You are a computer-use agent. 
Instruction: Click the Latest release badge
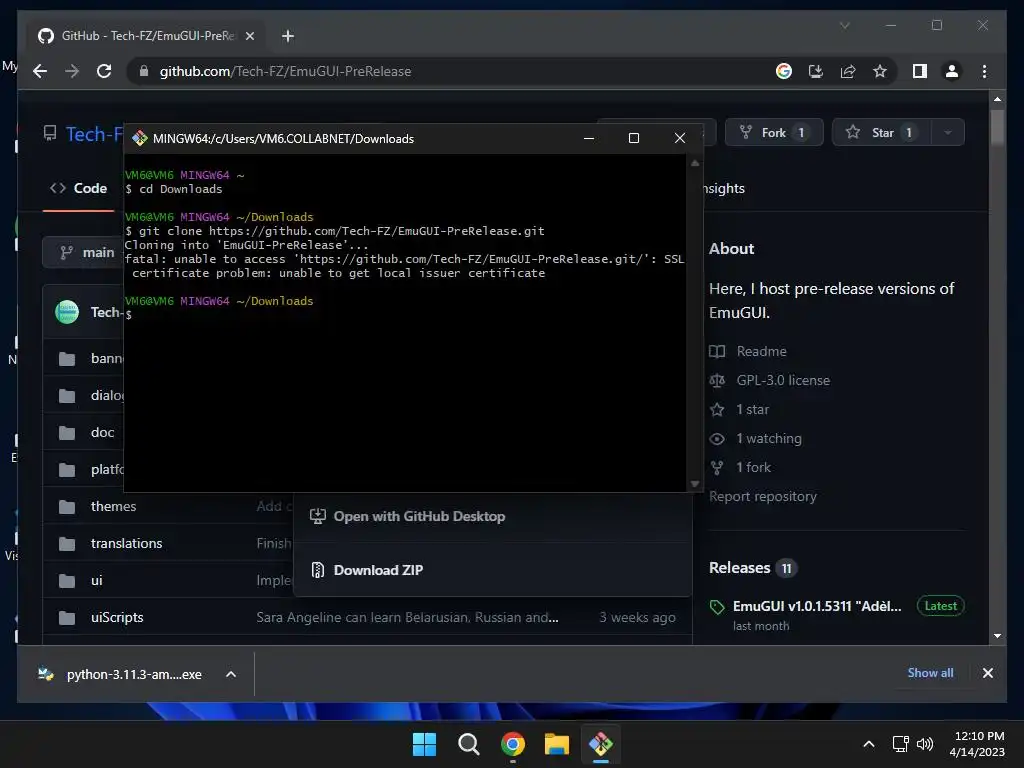(940, 606)
